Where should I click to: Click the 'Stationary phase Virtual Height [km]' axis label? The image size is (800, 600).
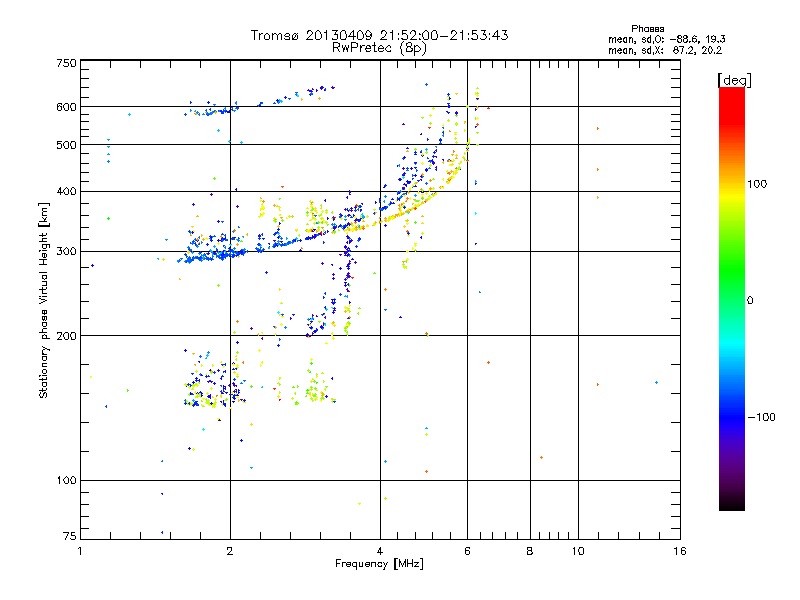(44, 300)
